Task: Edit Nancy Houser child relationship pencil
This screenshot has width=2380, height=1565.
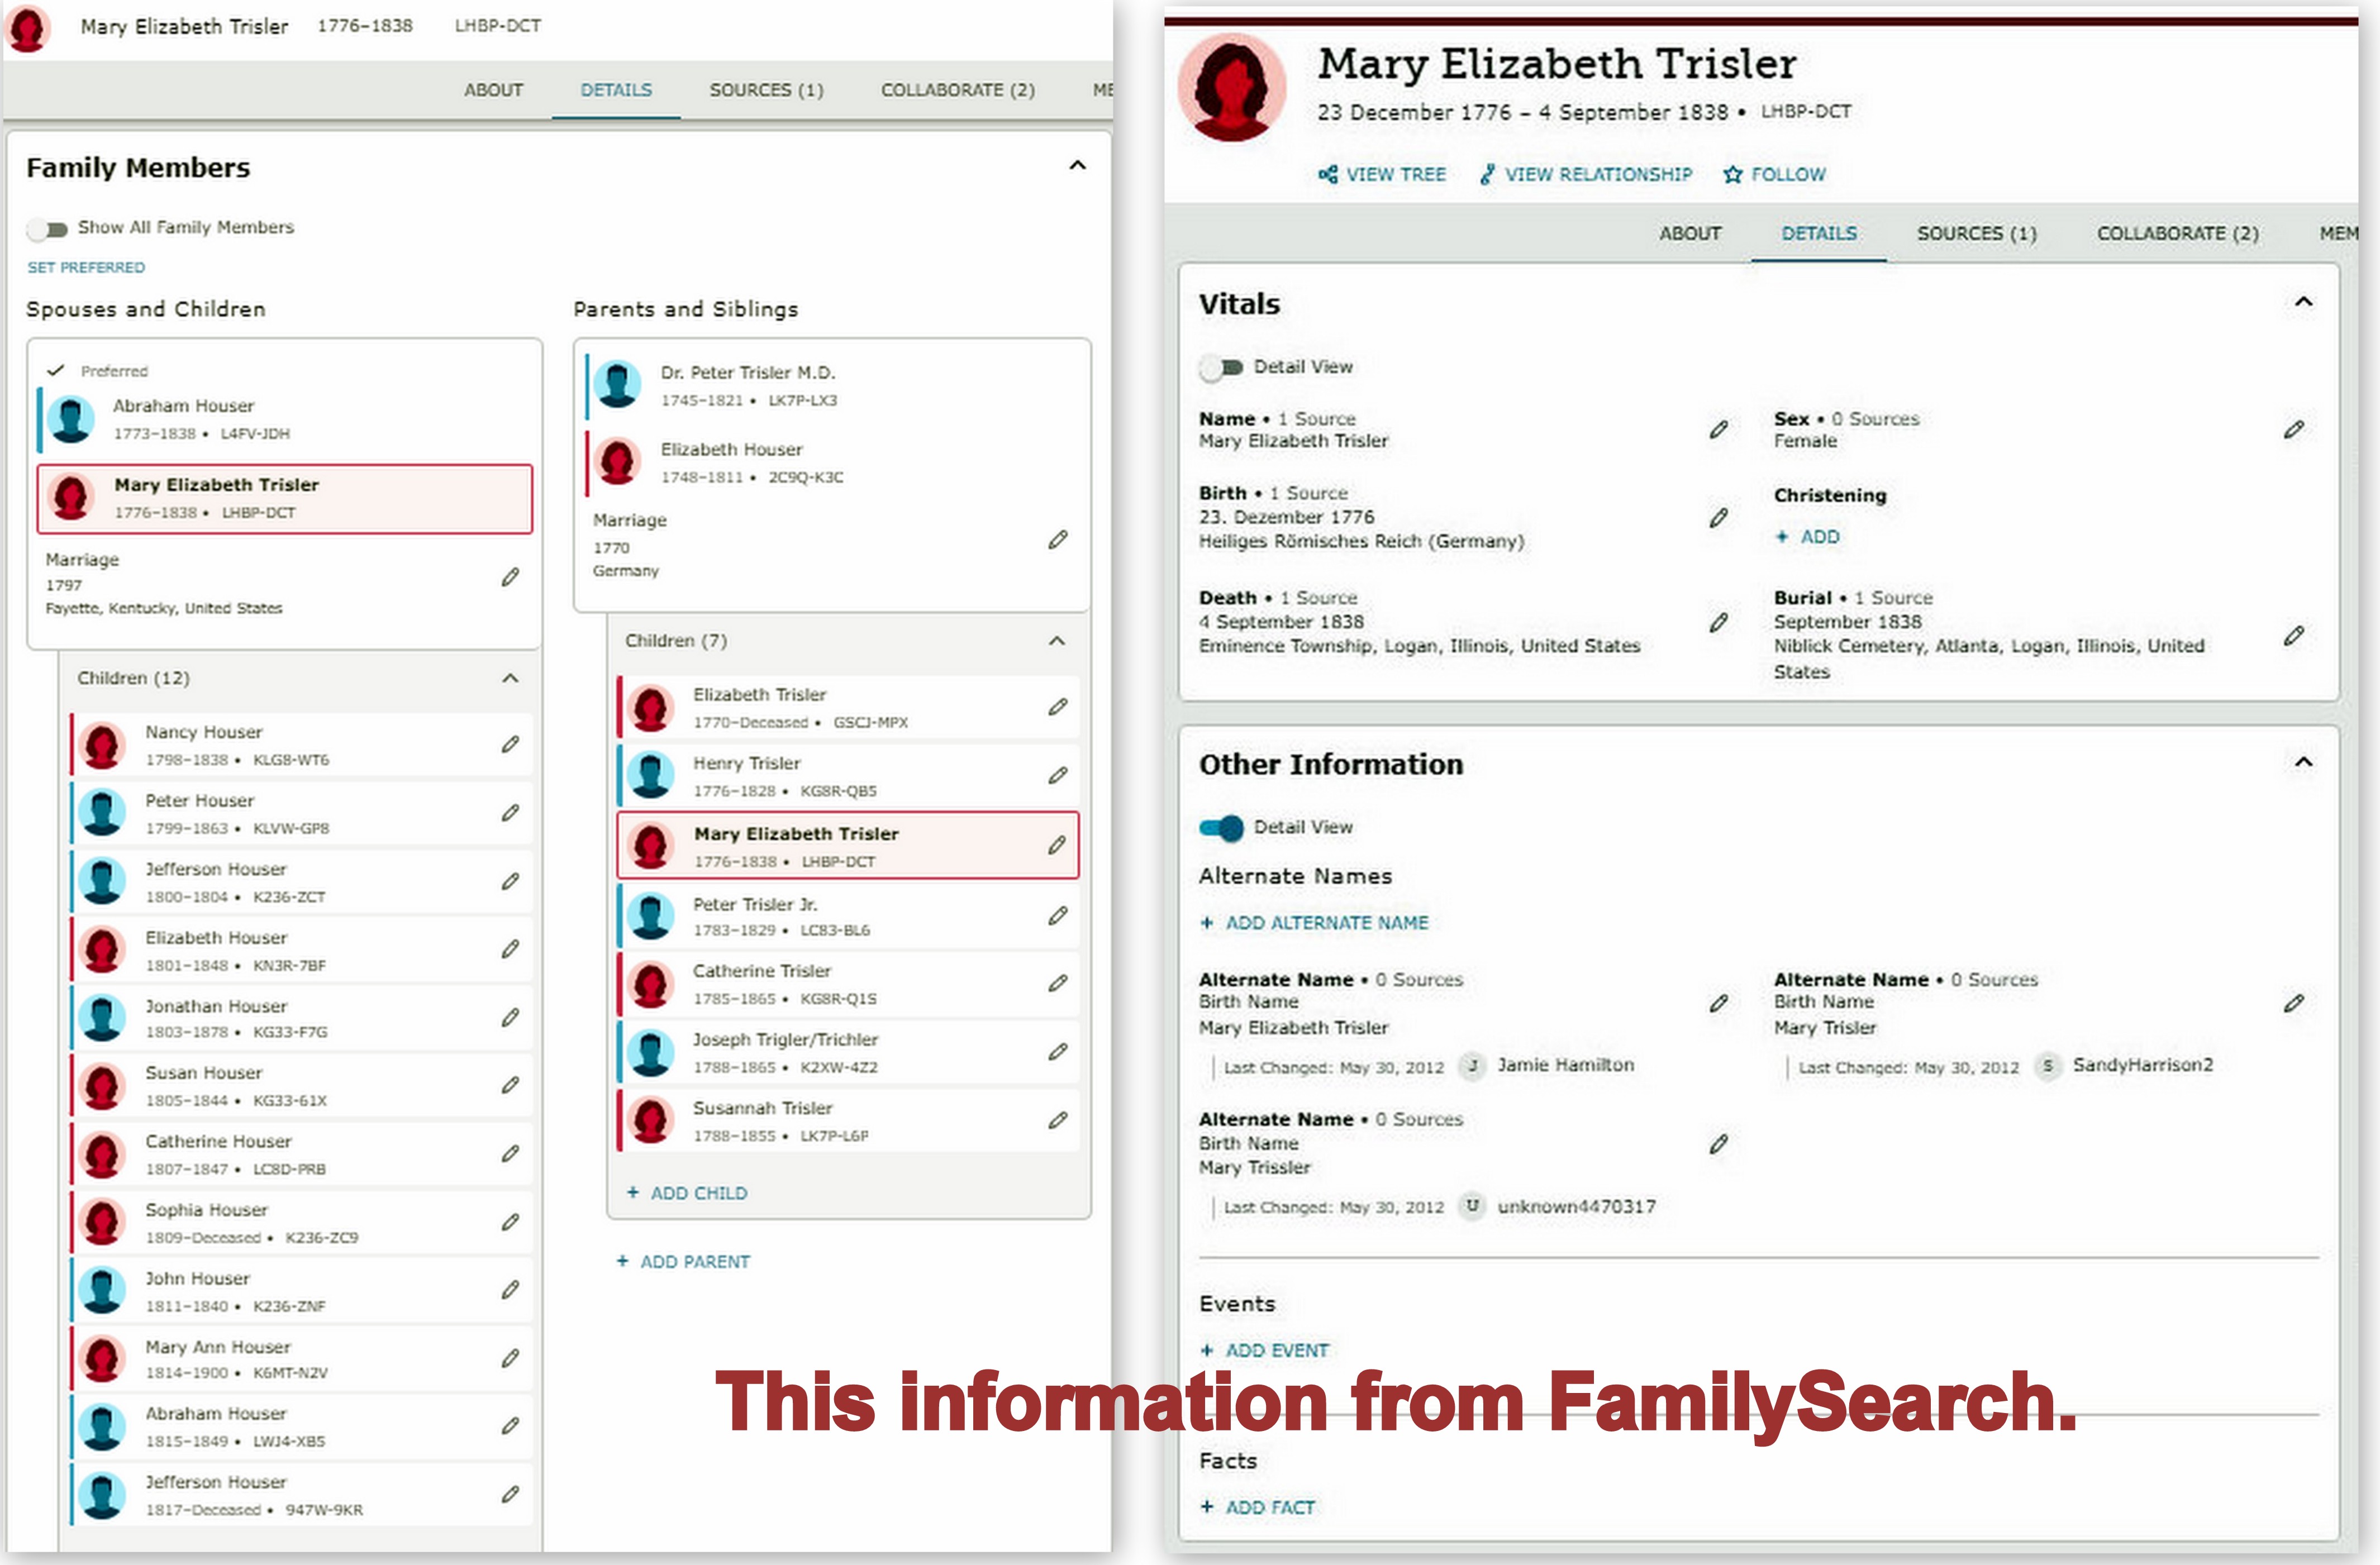Action: coord(510,744)
